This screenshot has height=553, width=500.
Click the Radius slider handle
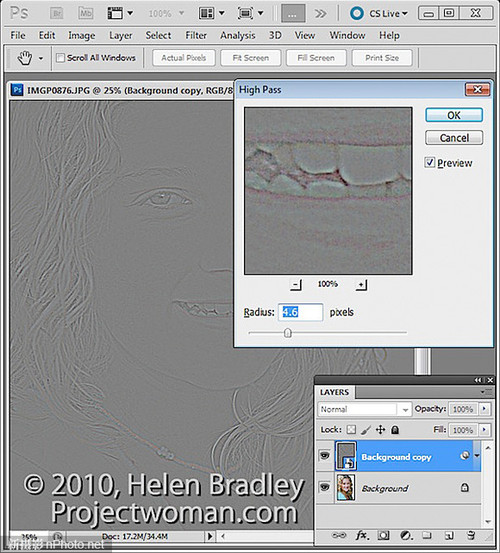pyautogui.click(x=288, y=333)
